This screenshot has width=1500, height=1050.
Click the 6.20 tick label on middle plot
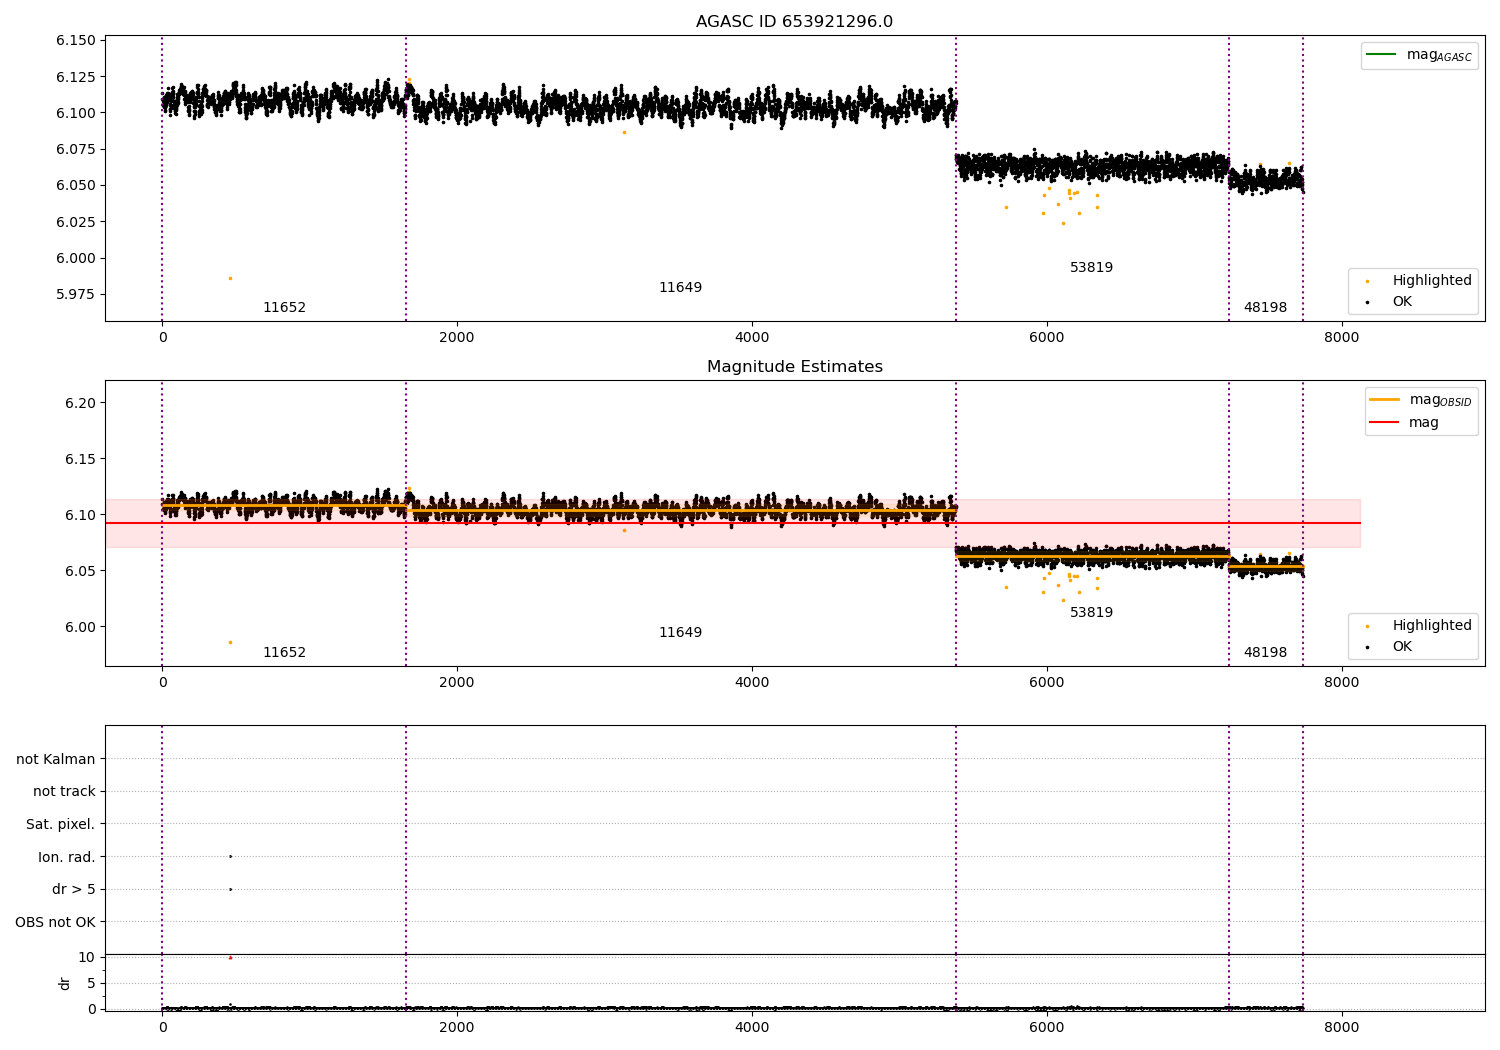pyautogui.click(x=80, y=403)
